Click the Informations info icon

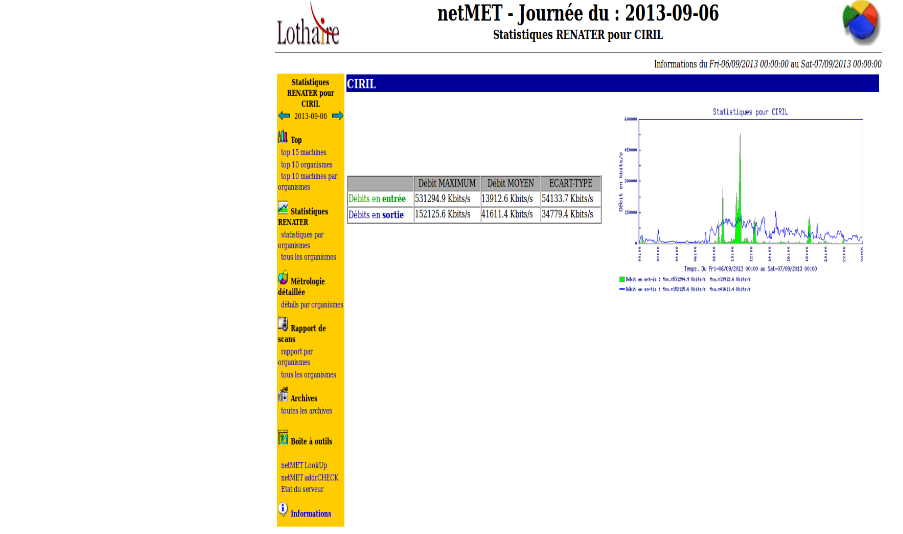283,509
